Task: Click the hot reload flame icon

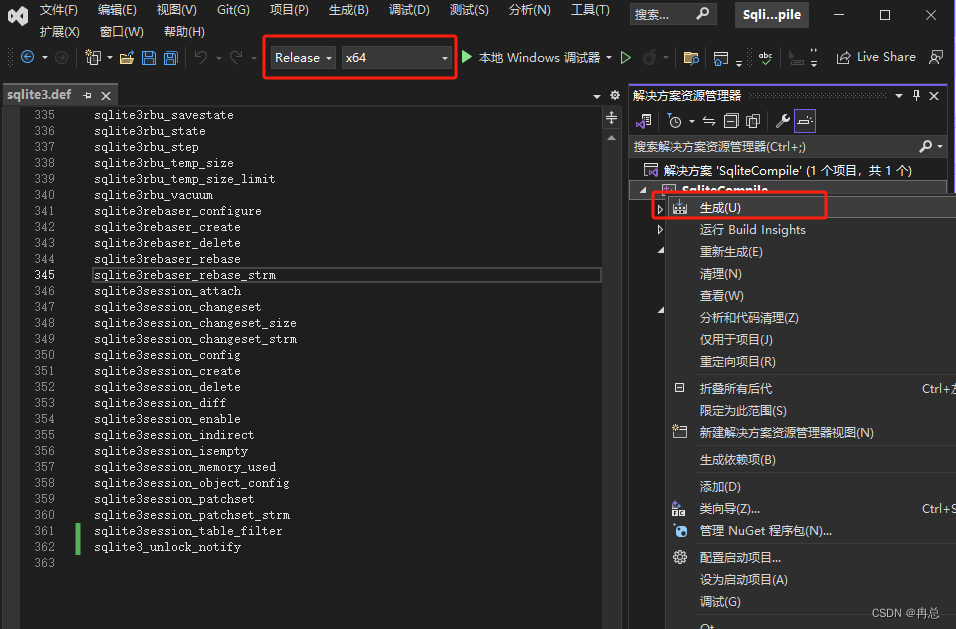Action: (650, 58)
